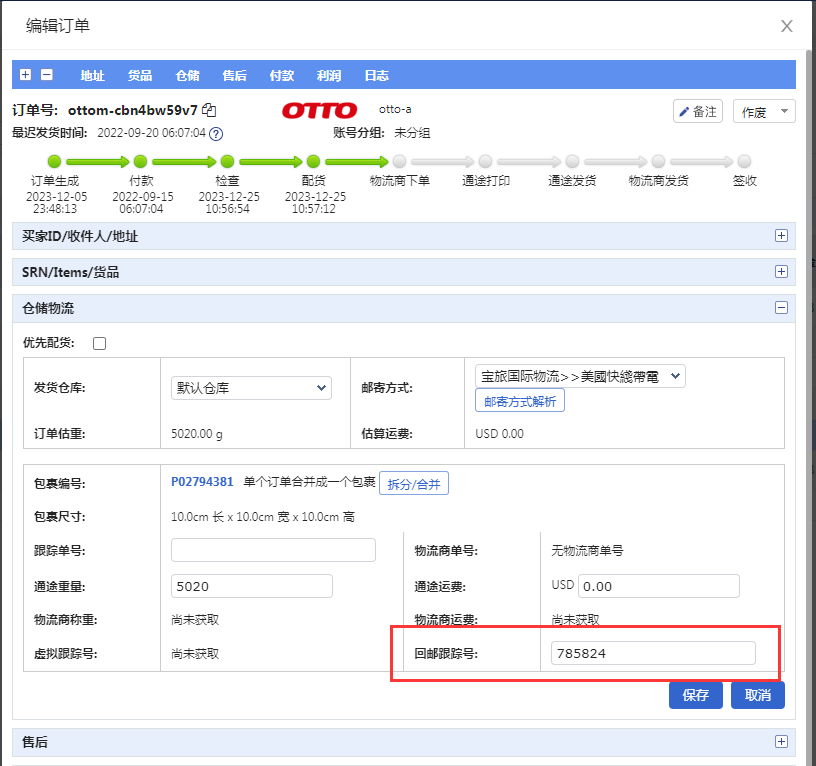Enable the 优先配货 checkbox
This screenshot has width=816, height=766.
99,344
